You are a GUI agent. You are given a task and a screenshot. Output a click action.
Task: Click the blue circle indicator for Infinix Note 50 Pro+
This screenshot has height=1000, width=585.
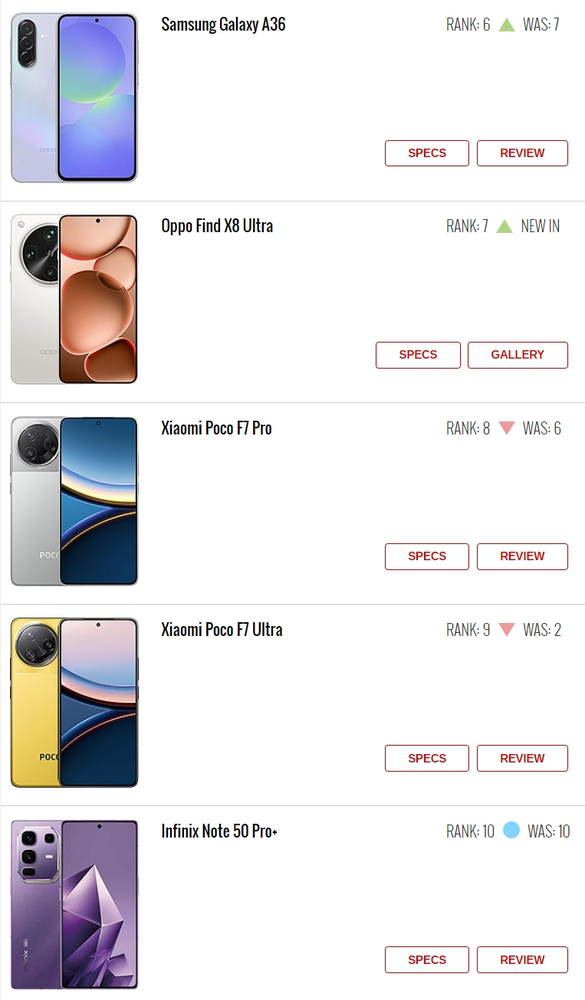(511, 830)
